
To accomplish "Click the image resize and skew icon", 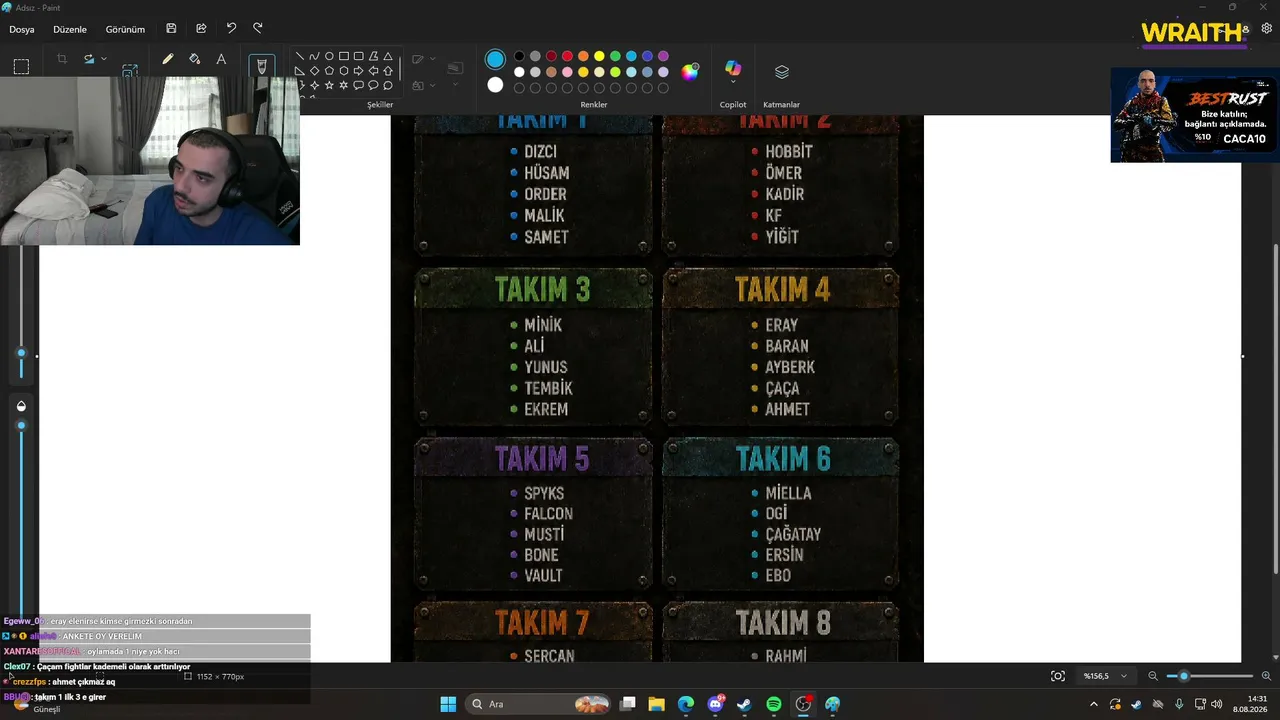I will 130,70.
